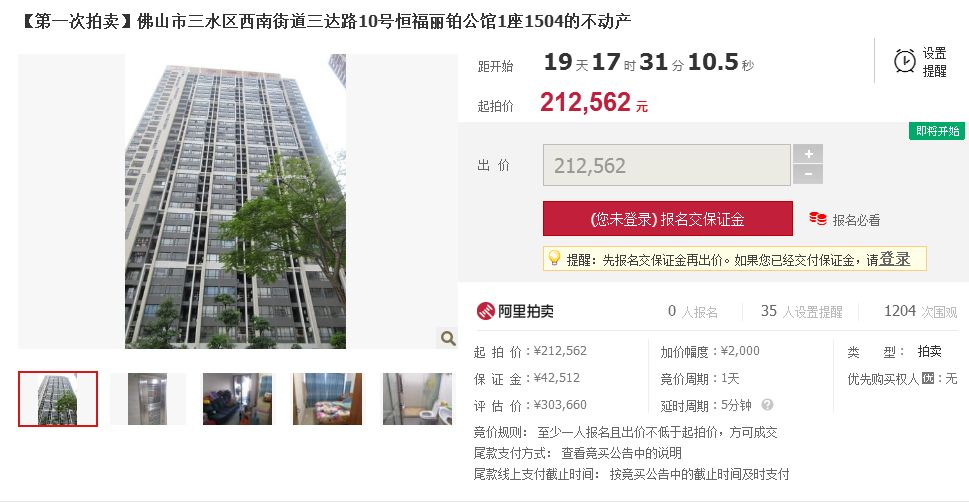The height and width of the screenshot is (502, 969).
Task: Click the bid amount input field
Action: click(667, 165)
